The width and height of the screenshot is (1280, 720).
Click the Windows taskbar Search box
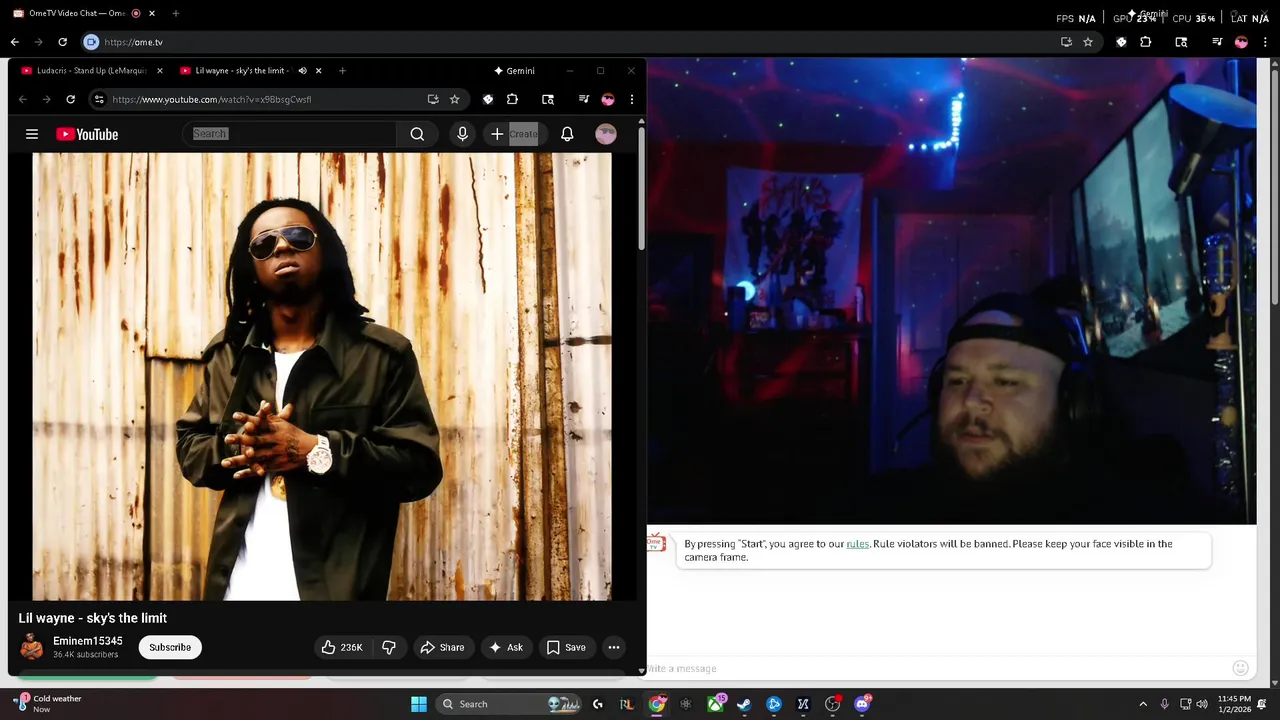[x=511, y=704]
